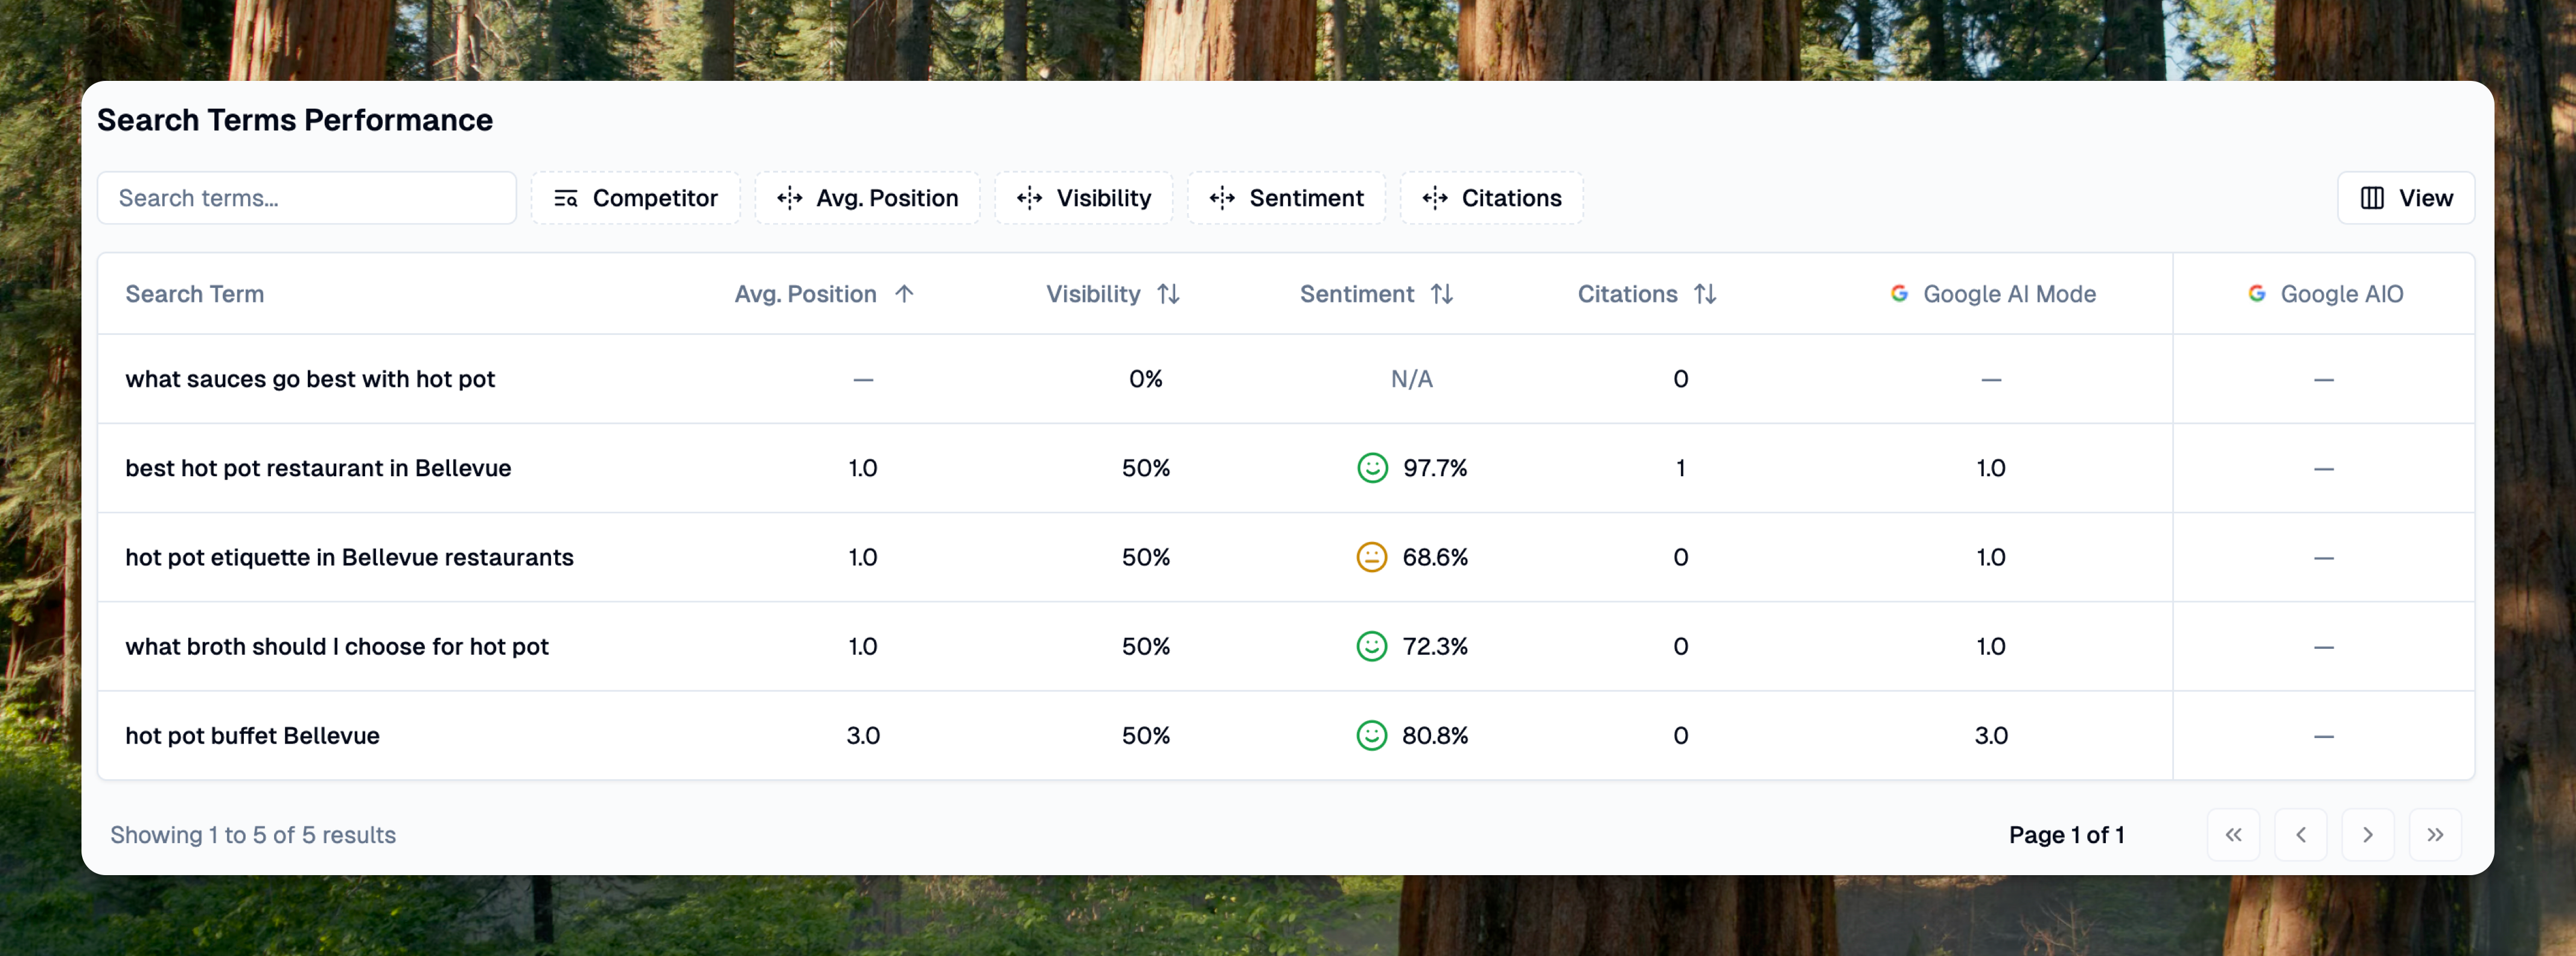The height and width of the screenshot is (956, 2576).
Task: Jump to the last page
Action: point(2435,835)
